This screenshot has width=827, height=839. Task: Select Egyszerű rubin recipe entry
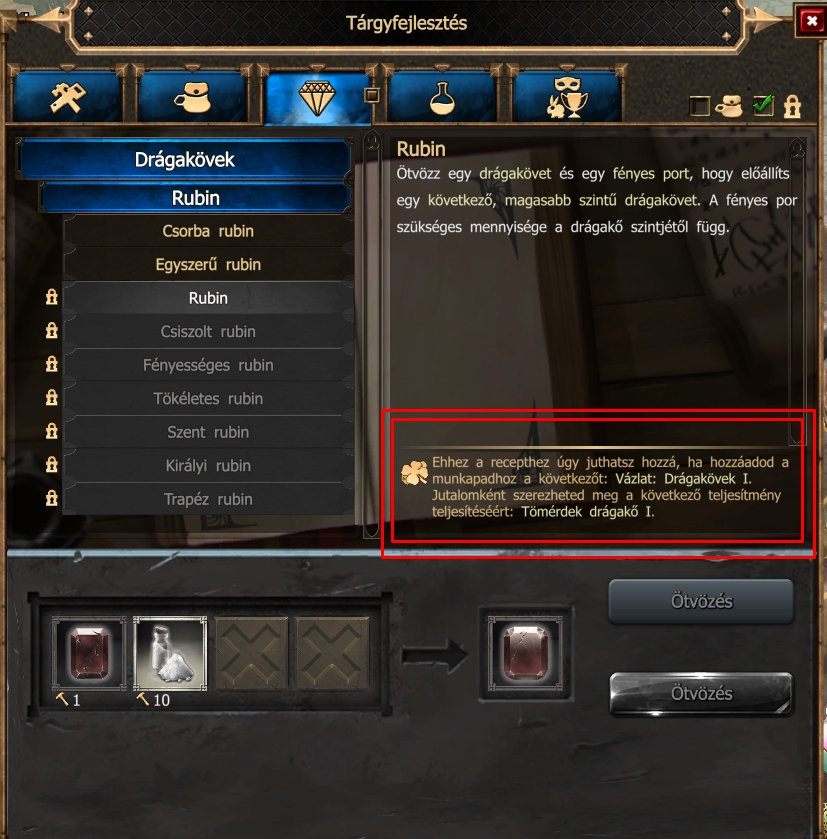click(208, 264)
